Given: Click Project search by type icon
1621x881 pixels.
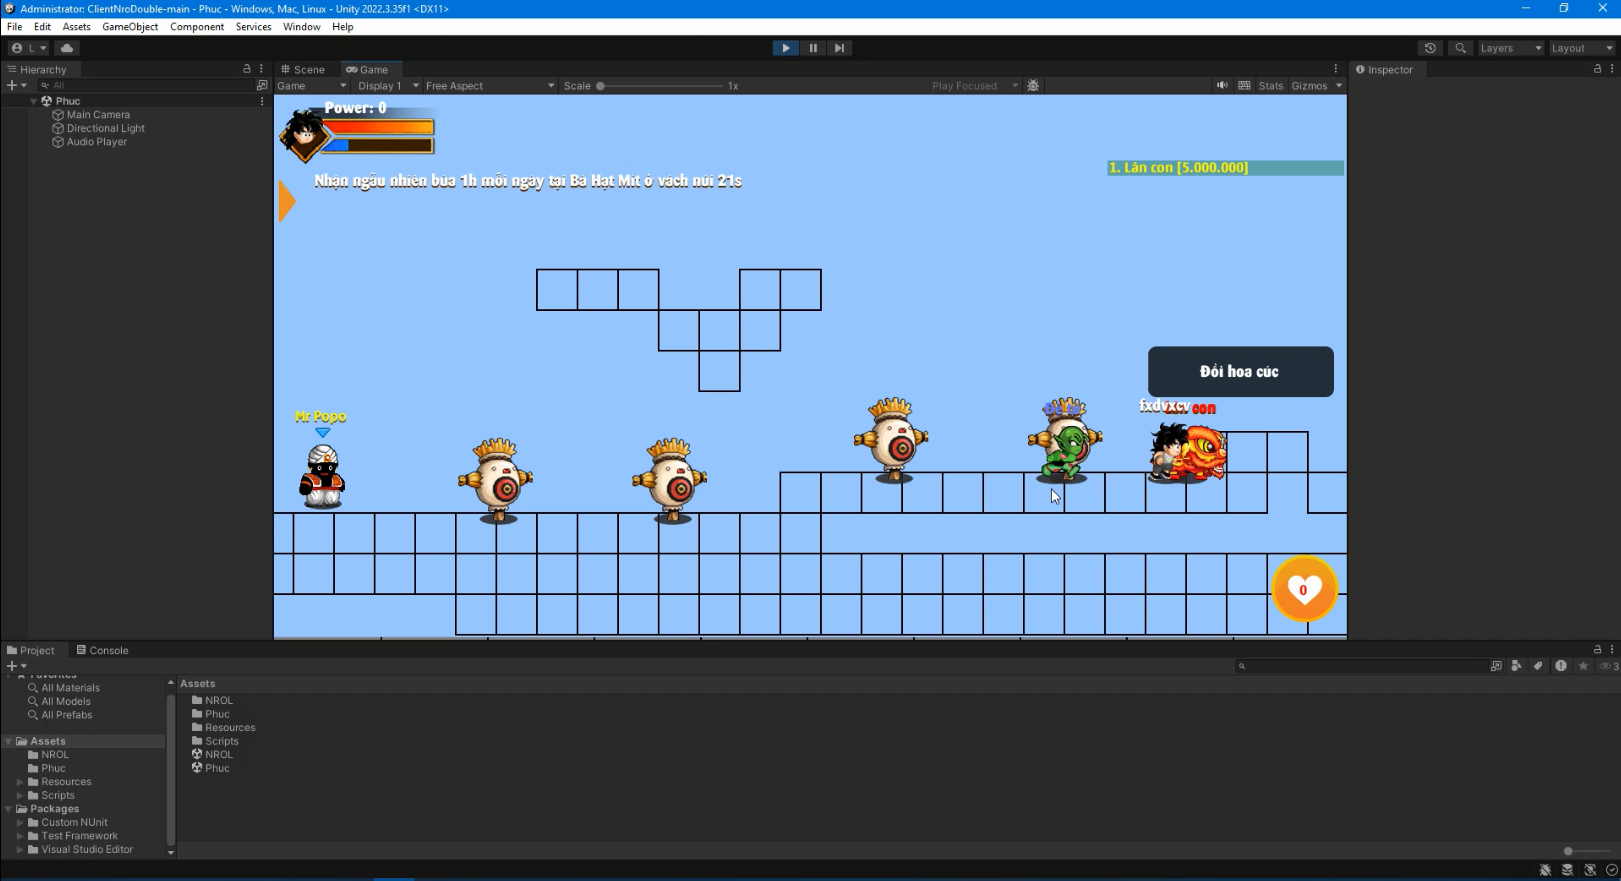Looking at the screenshot, I should pos(1517,666).
